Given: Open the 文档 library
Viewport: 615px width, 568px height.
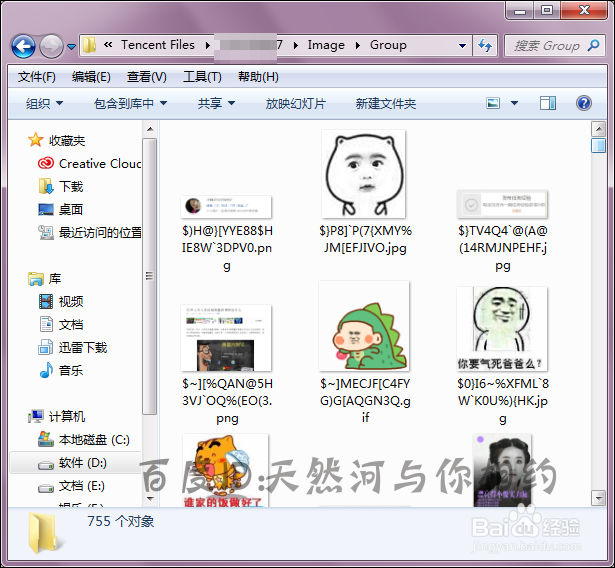Looking at the screenshot, I should 71,325.
